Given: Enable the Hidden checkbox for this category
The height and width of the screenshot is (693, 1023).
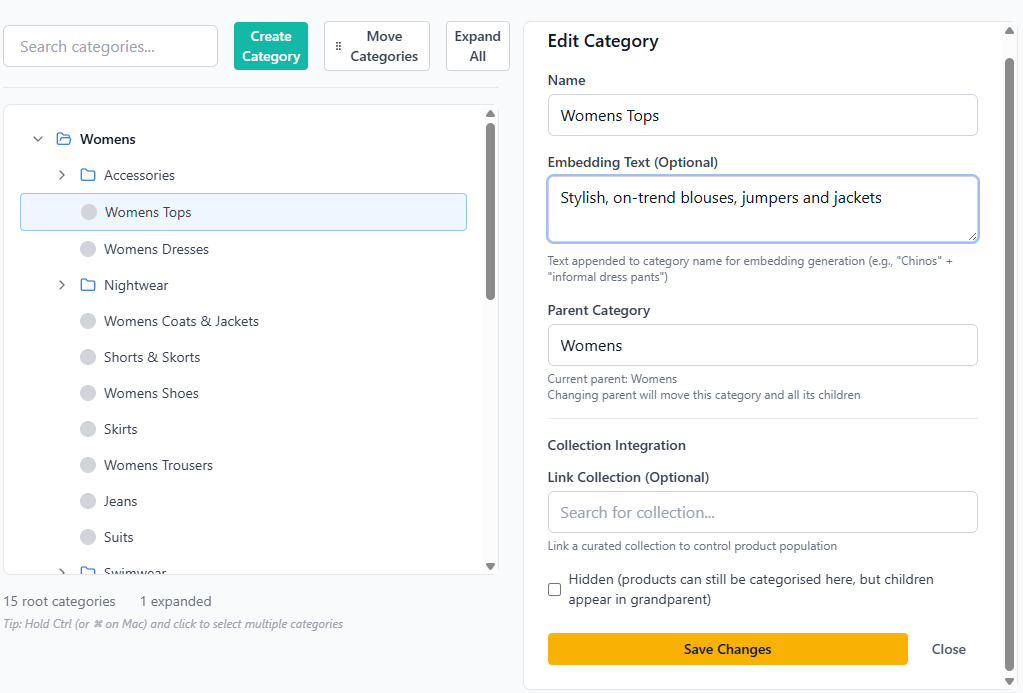Looking at the screenshot, I should (x=554, y=589).
